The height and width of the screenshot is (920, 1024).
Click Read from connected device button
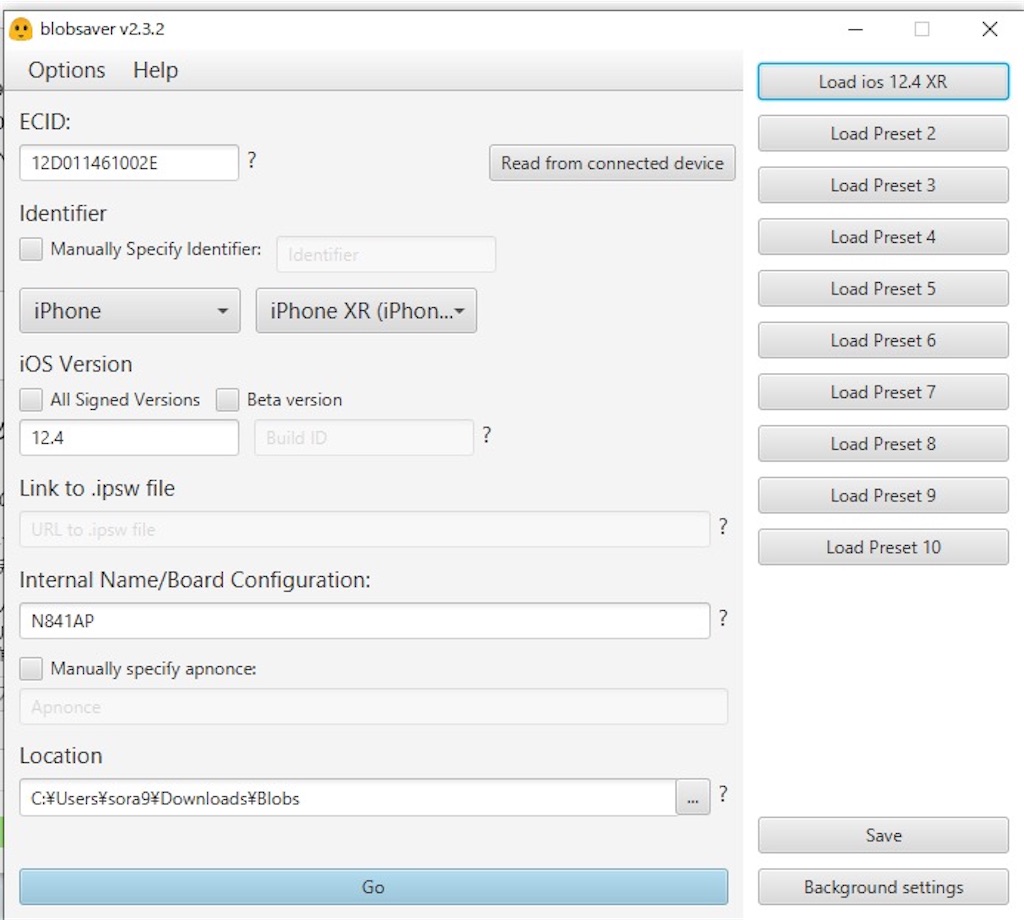[x=612, y=163]
